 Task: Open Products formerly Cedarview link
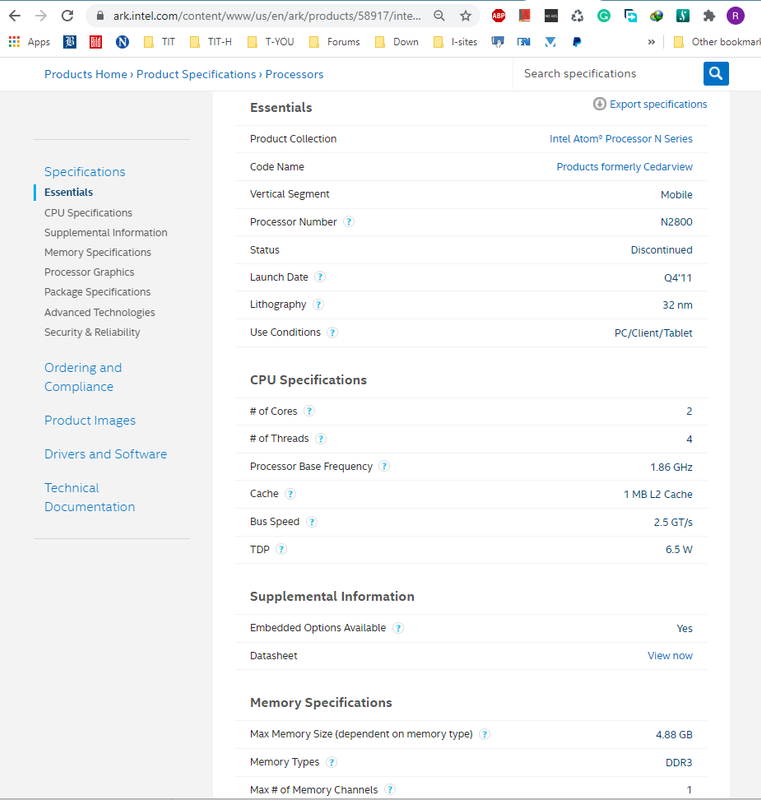pyautogui.click(x=624, y=167)
